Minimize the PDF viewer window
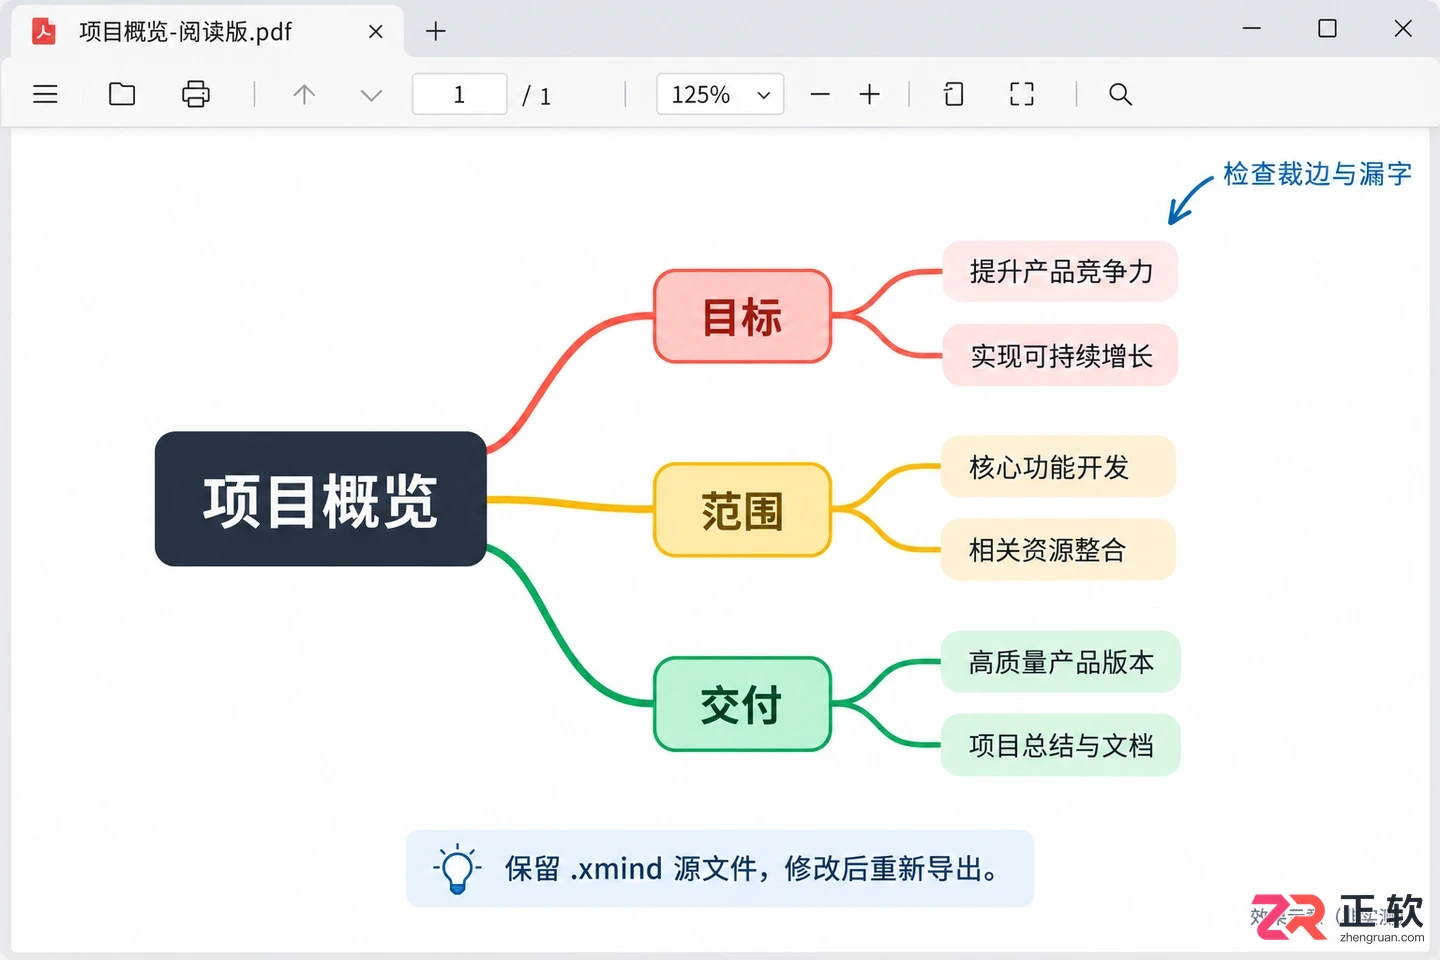1440x960 pixels. click(x=1252, y=29)
